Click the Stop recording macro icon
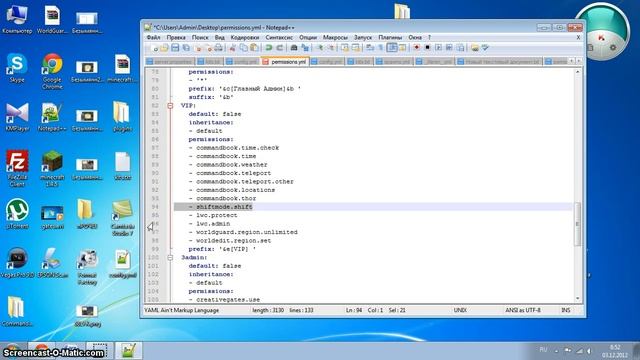Screen dimensions: 640x360 point(427,48)
